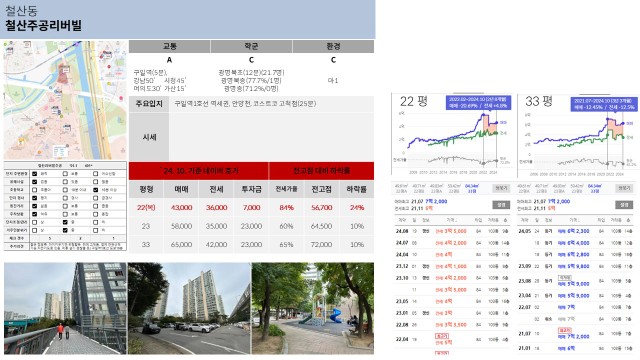The width and height of the screenshot is (640, 360).
Task: Click gray button beside 매매최고 under 33 평 chart
Action: tap(624, 205)
